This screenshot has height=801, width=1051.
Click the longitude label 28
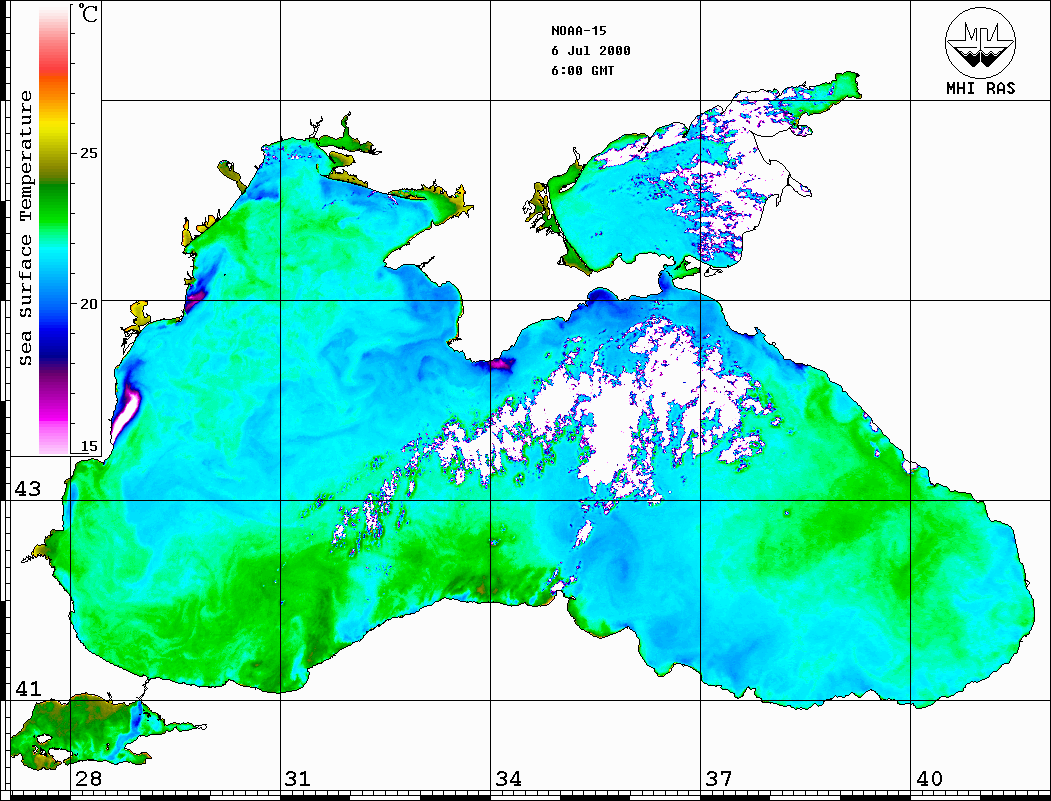click(88, 779)
